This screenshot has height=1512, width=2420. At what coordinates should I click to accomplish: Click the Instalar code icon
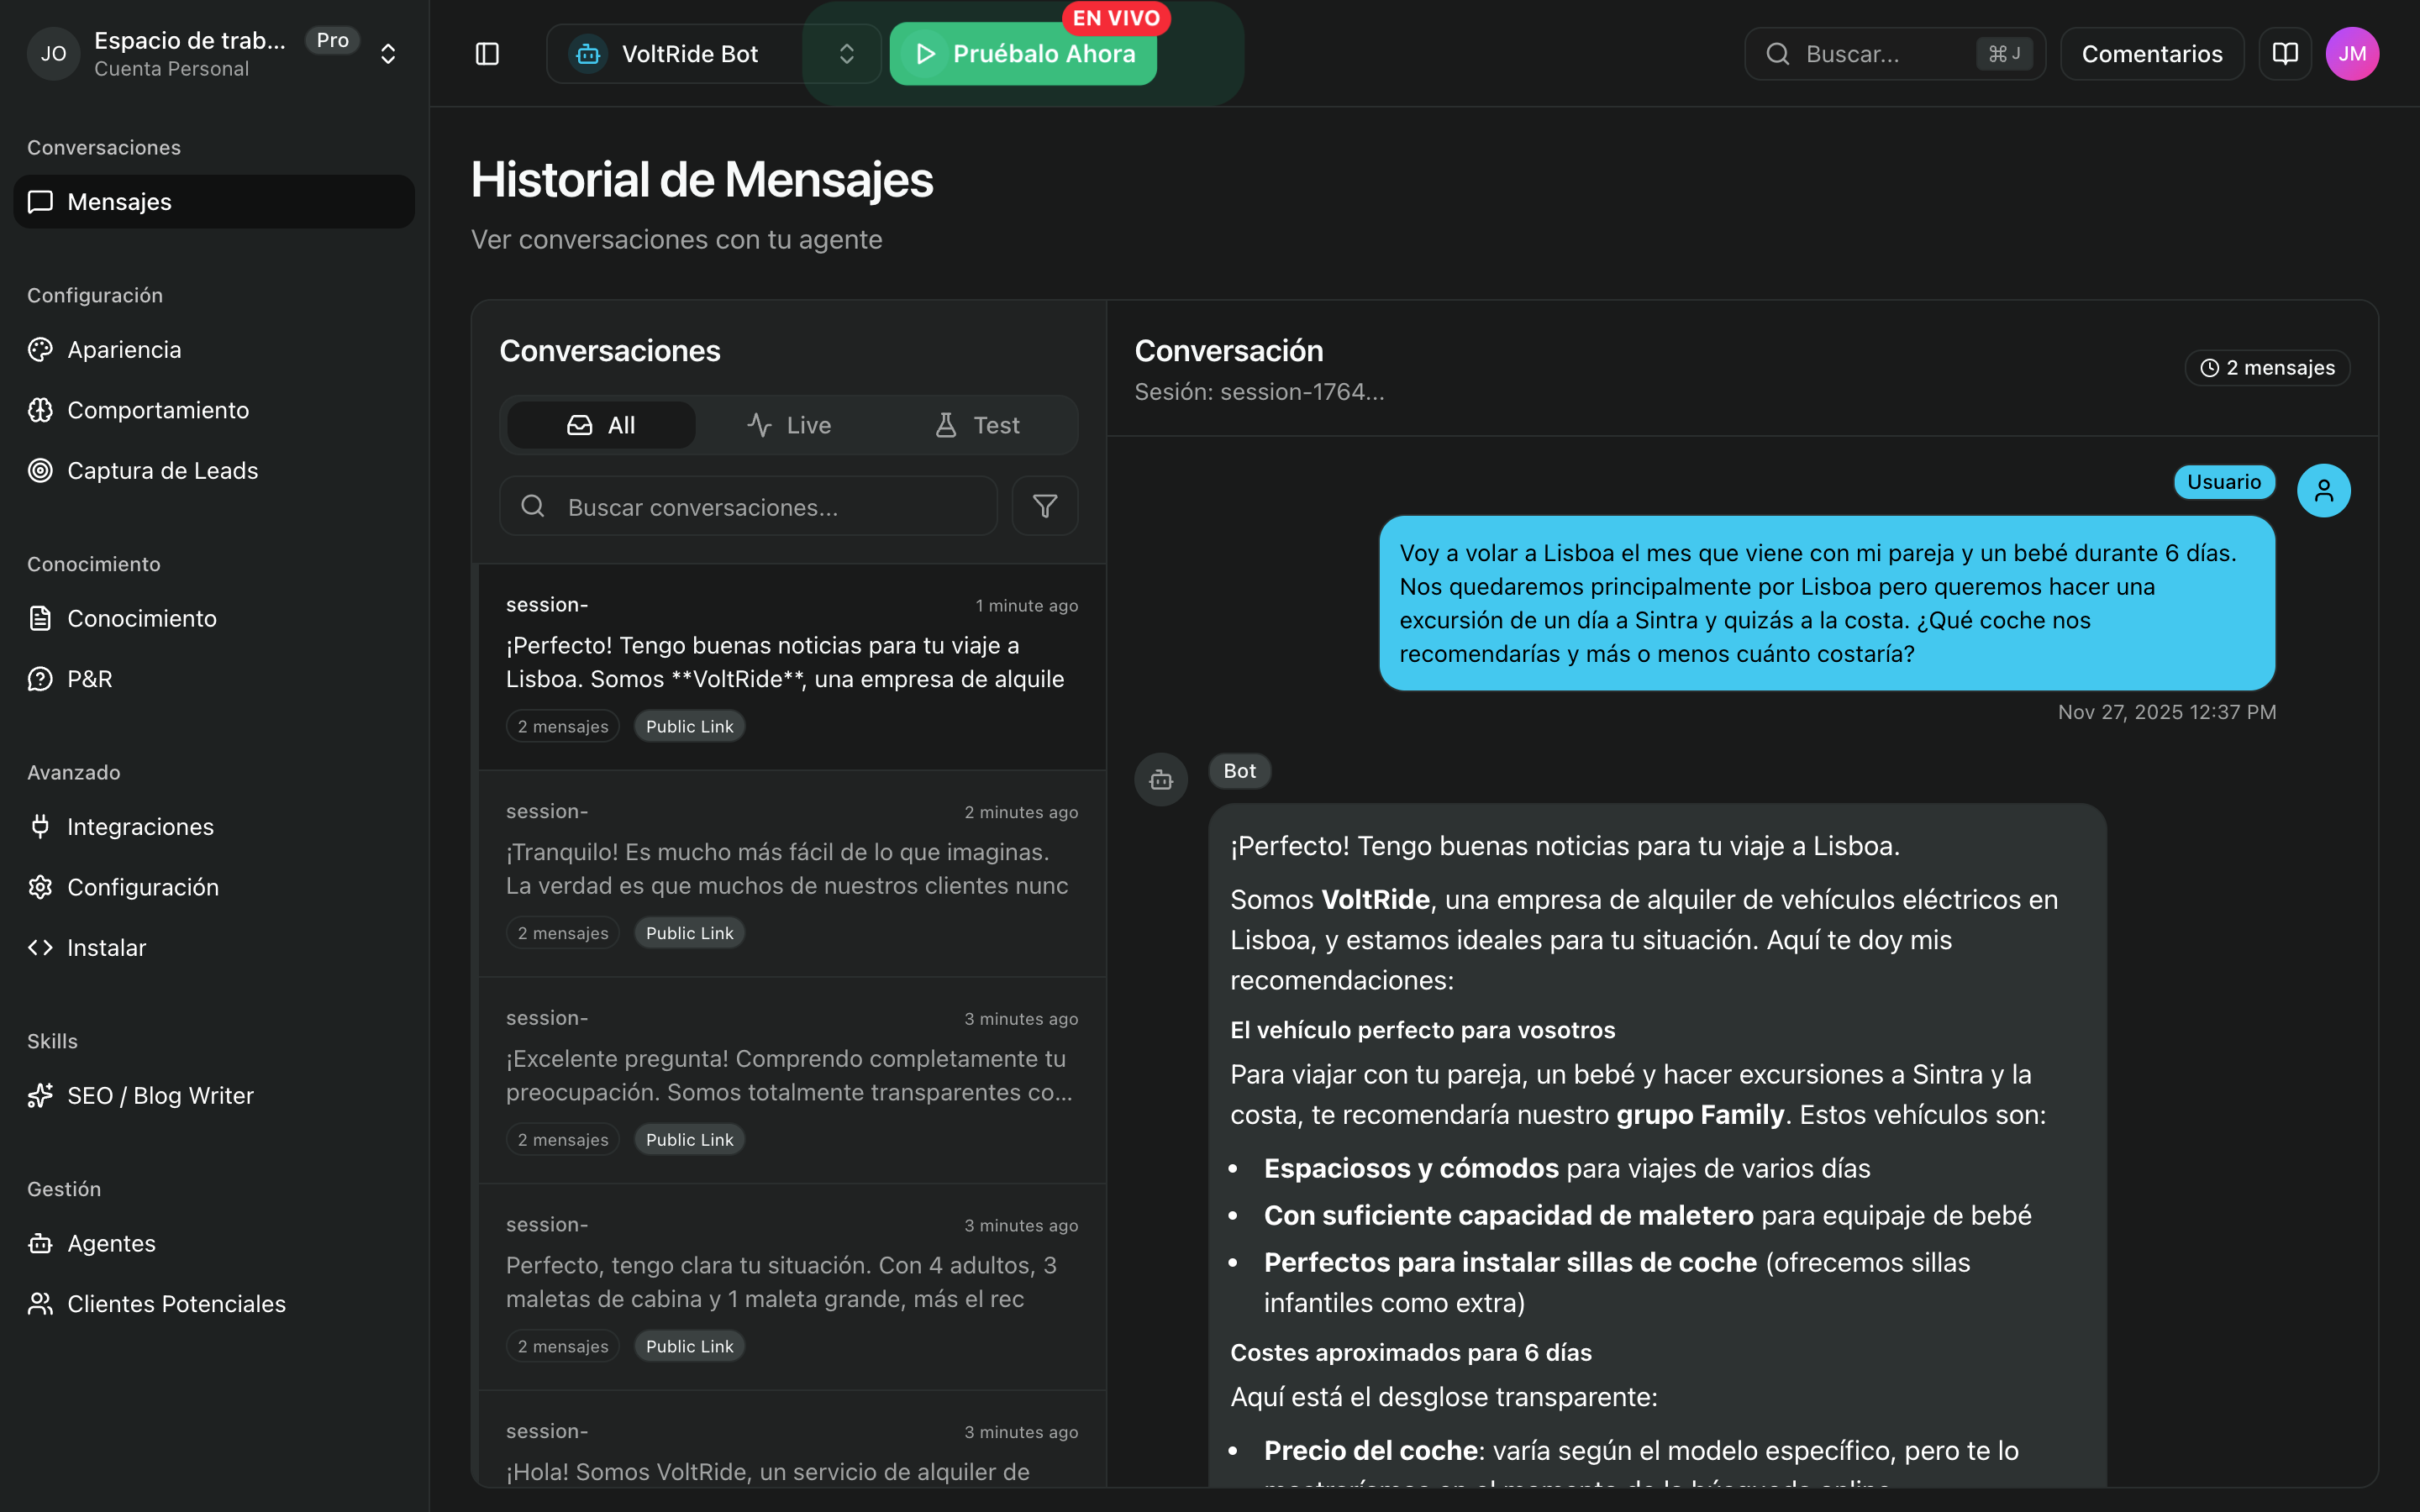(40, 948)
